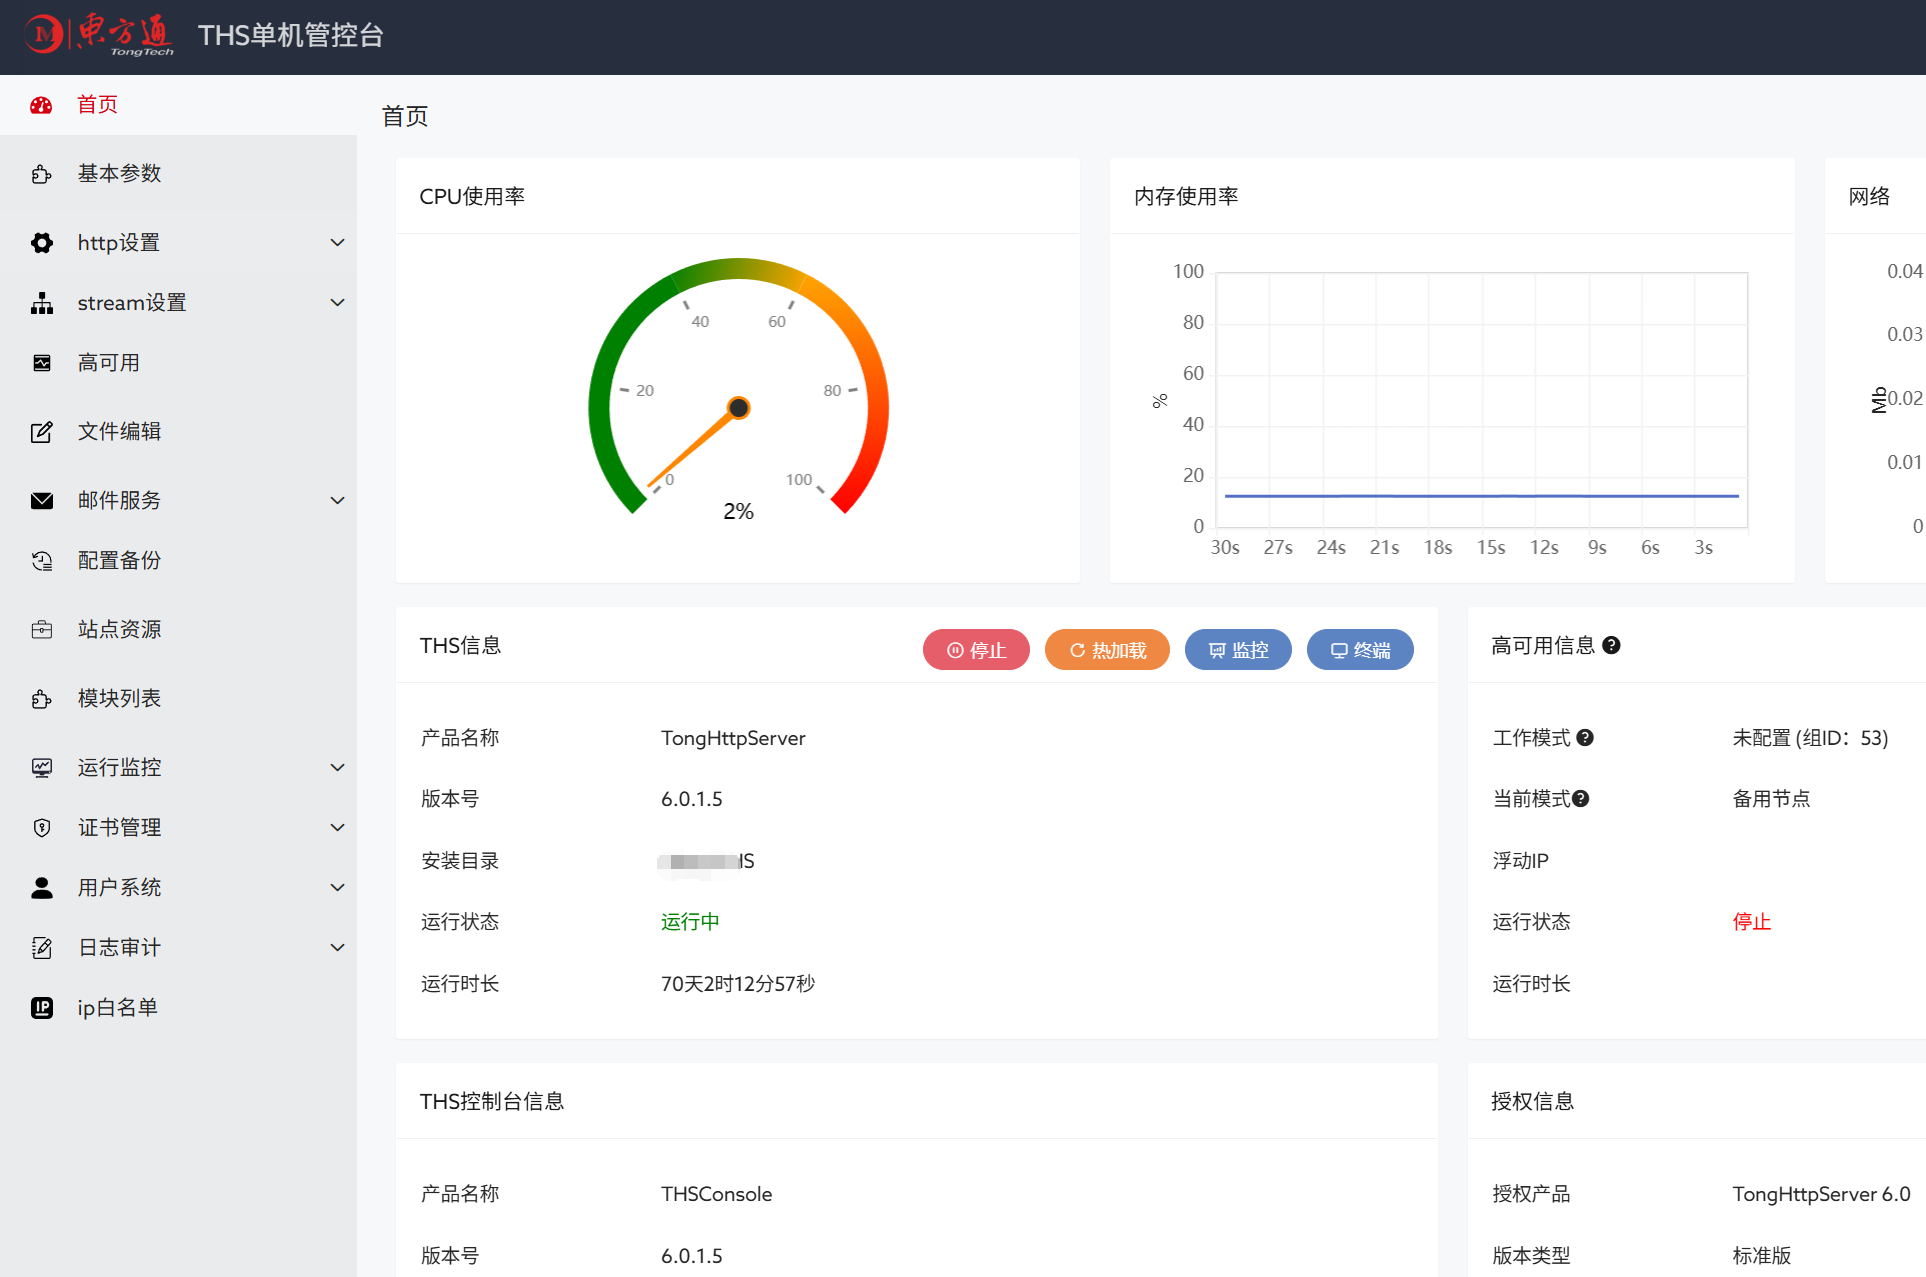1926x1277 pixels.
Task: Click the 未配置 (组ID：53) work mode value
Action: click(x=1810, y=738)
